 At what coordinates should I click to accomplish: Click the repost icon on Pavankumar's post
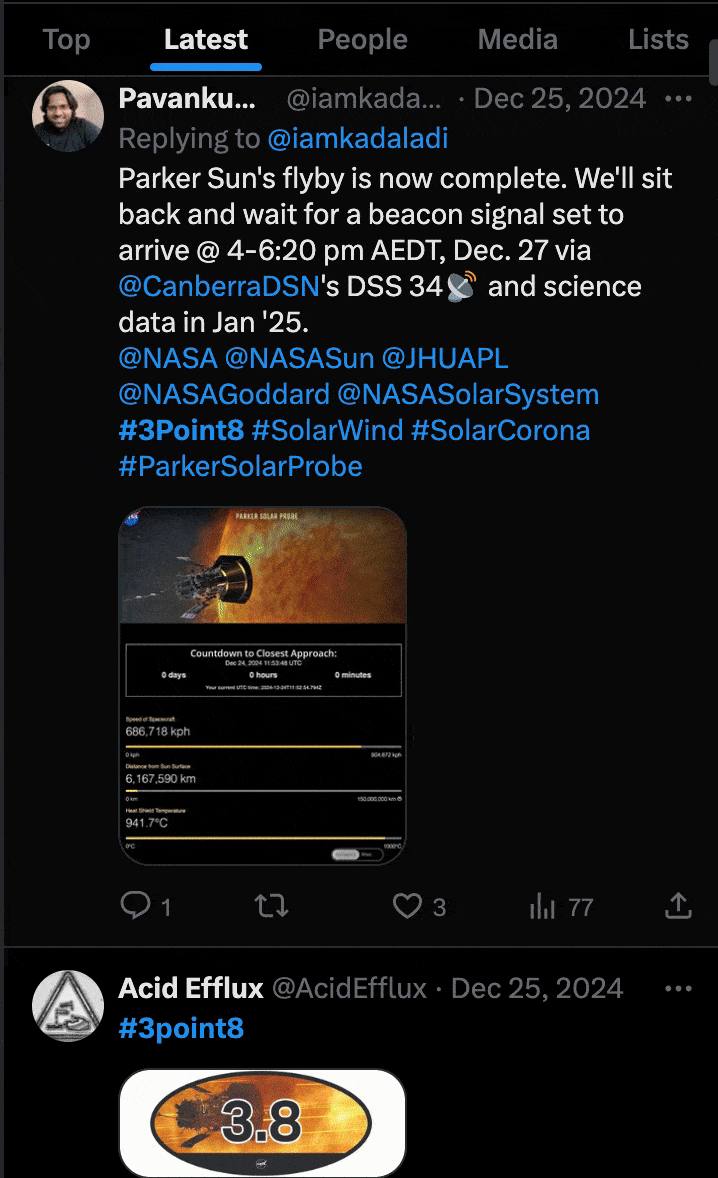pos(272,906)
